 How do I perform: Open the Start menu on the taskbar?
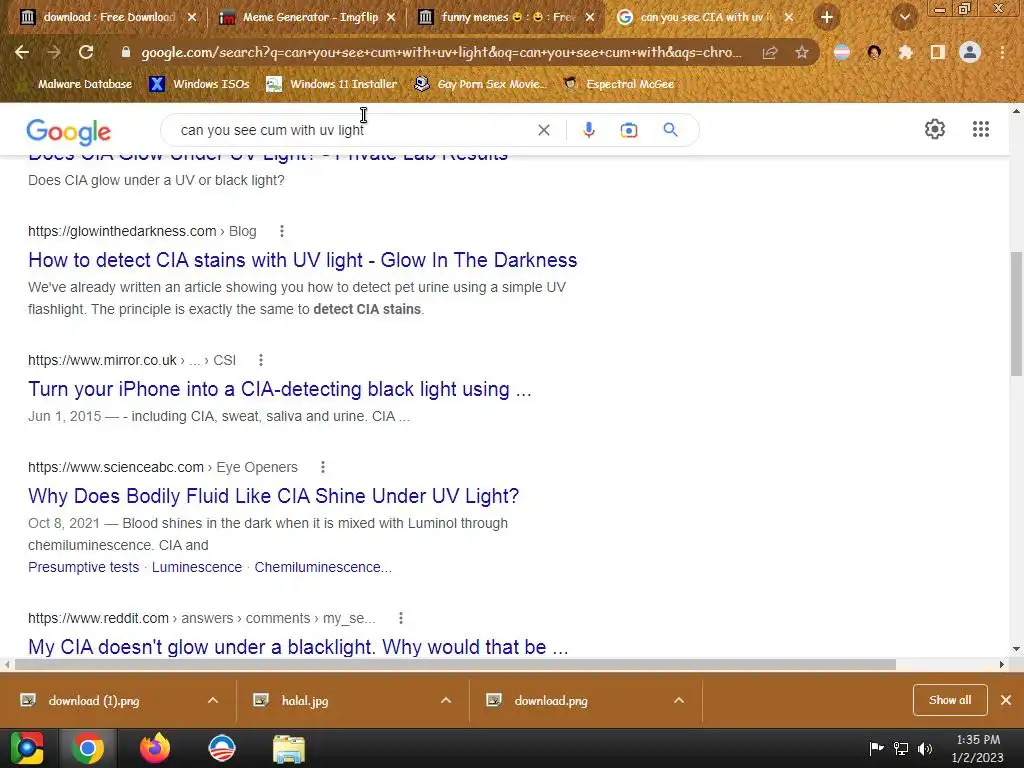click(27, 748)
